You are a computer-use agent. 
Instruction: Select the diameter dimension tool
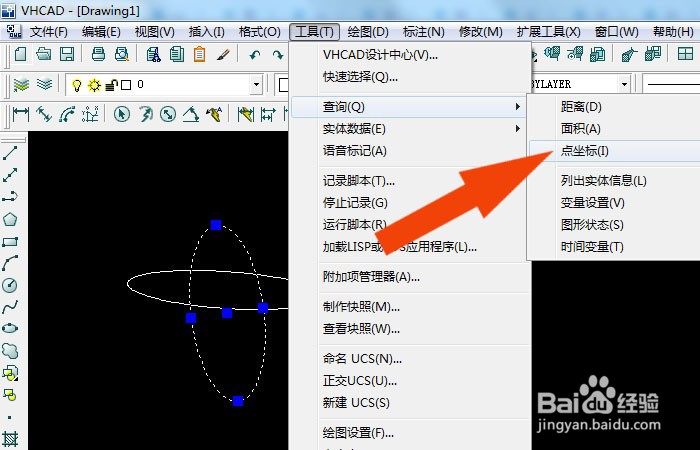pyautogui.click(x=168, y=114)
